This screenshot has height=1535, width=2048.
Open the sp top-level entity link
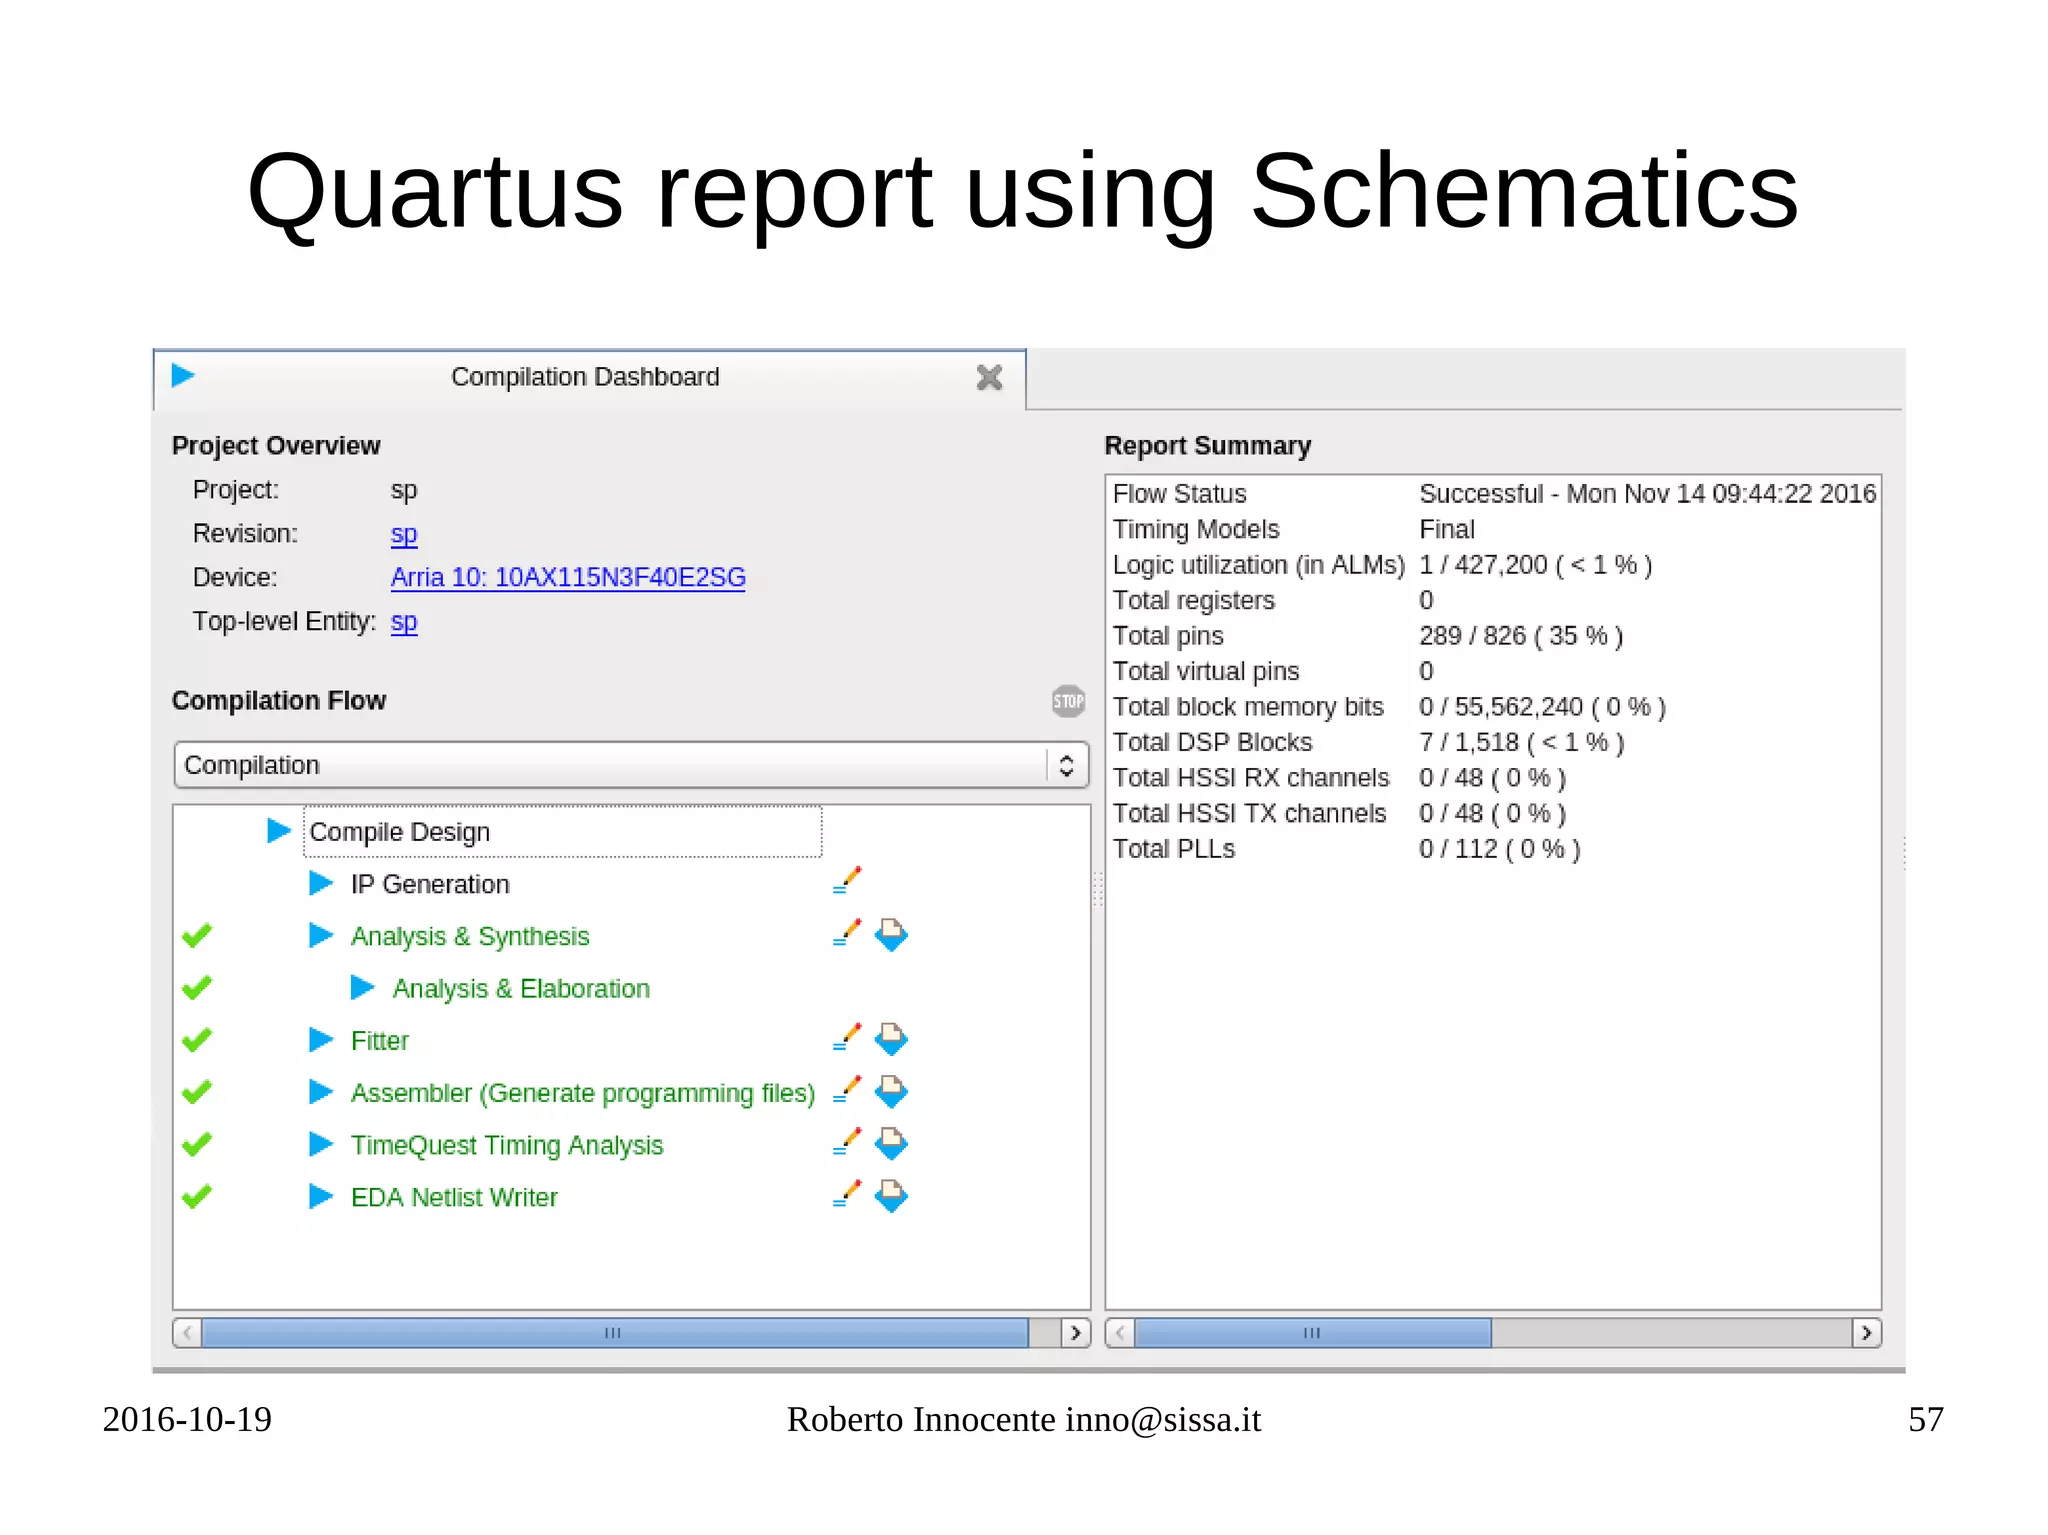pyautogui.click(x=404, y=622)
